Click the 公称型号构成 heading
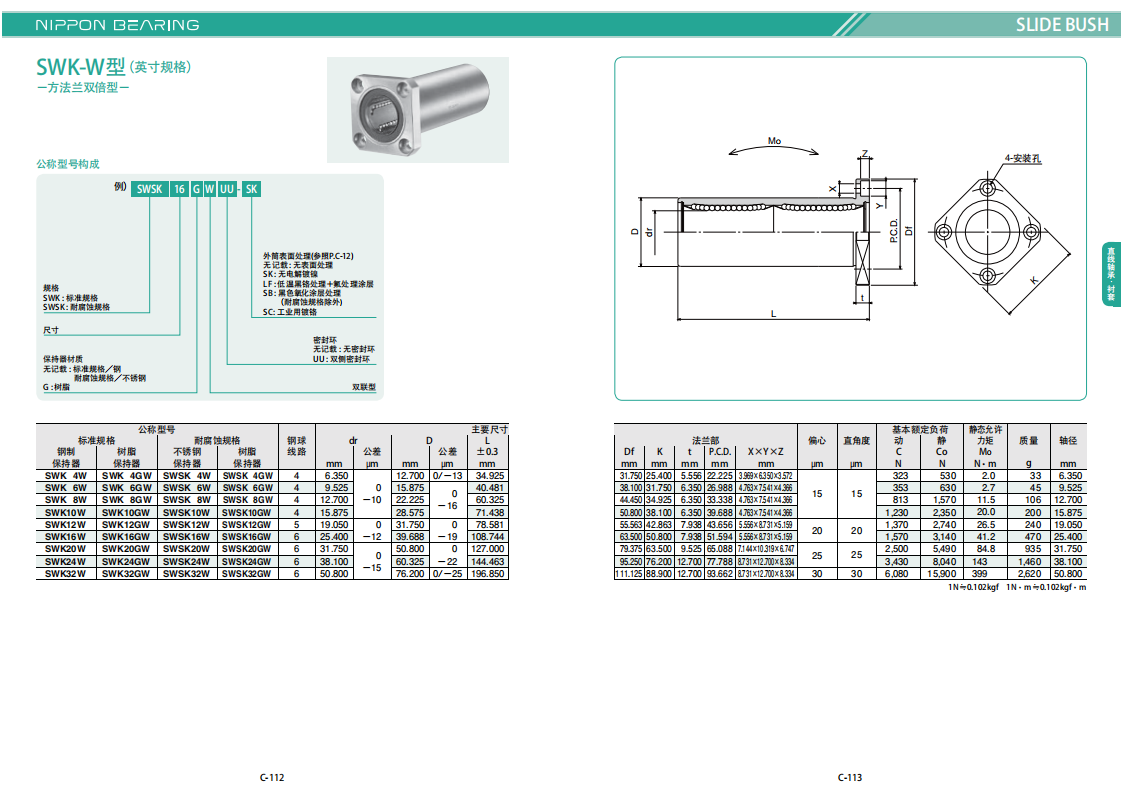 [68, 164]
